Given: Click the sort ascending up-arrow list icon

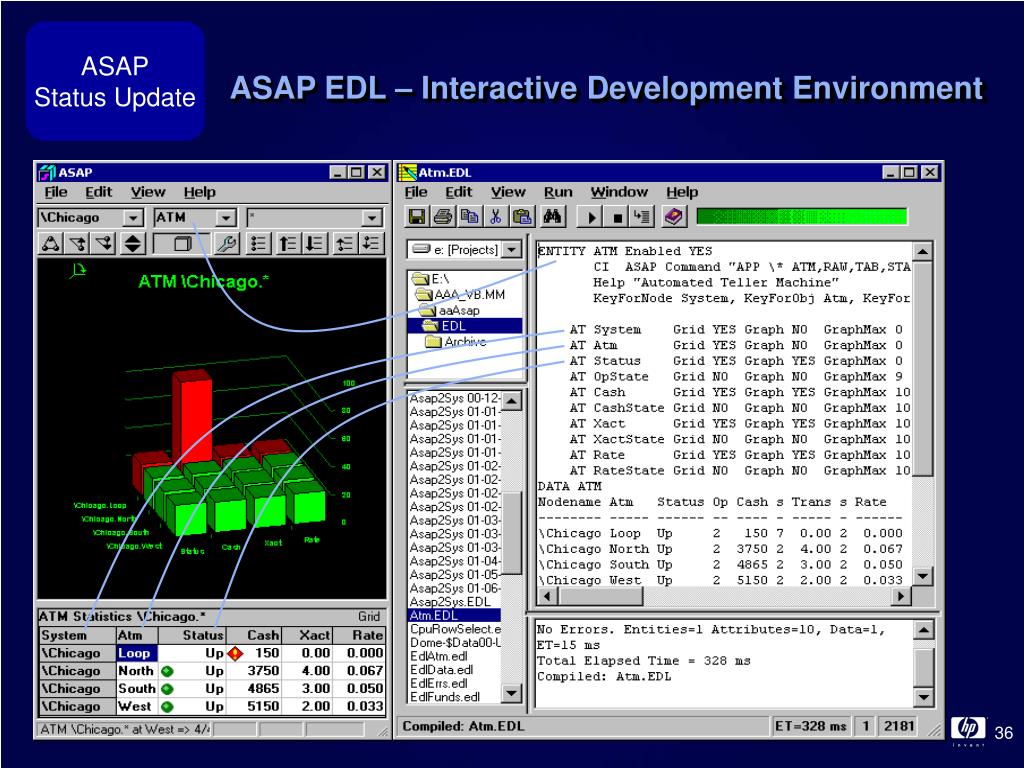Looking at the screenshot, I should pos(287,244).
